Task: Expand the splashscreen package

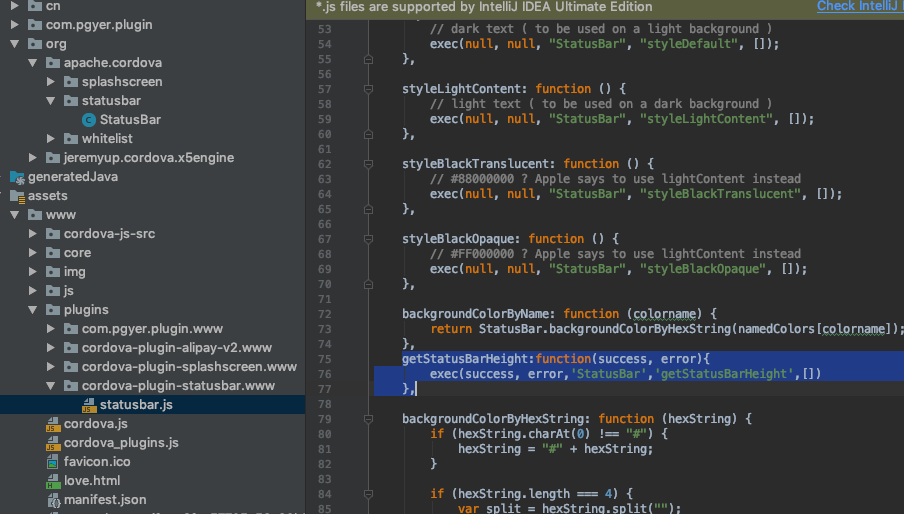Action: (51, 82)
